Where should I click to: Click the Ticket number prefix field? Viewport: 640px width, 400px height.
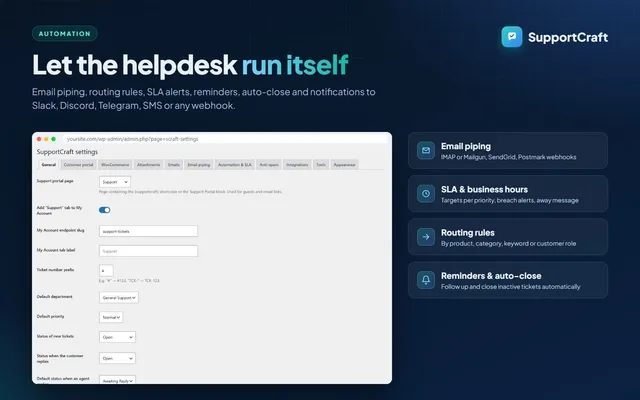(x=106, y=270)
